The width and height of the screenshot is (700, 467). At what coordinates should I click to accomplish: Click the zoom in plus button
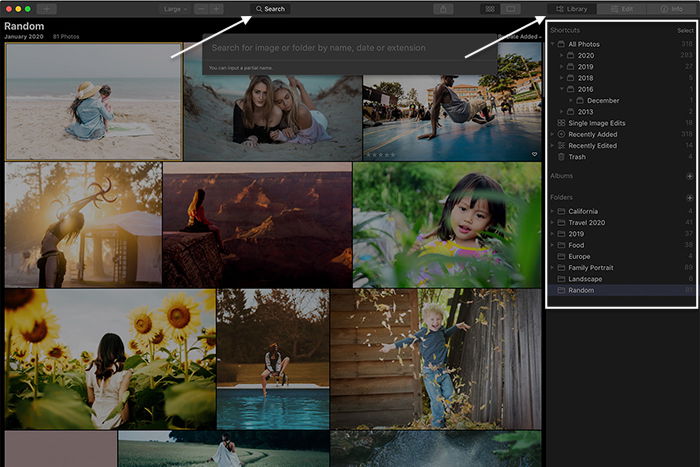click(217, 9)
